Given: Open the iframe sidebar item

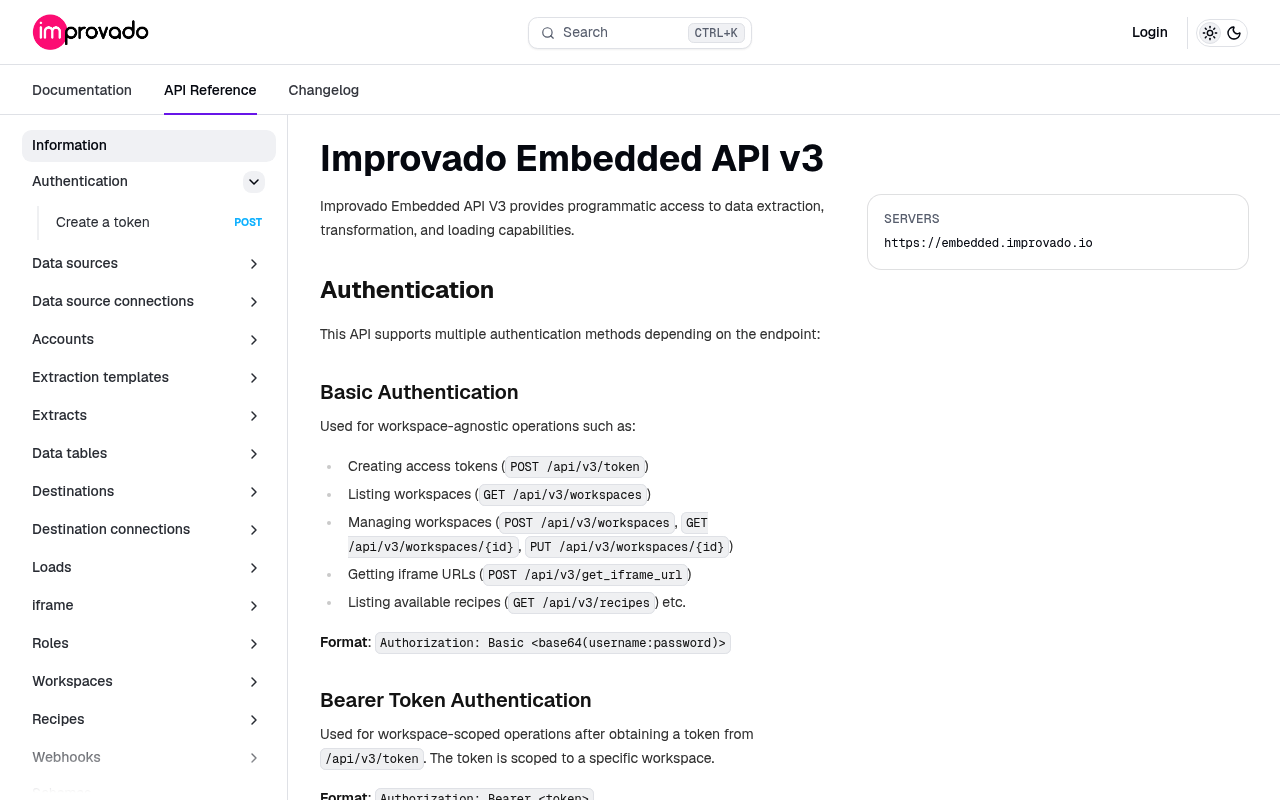Looking at the screenshot, I should point(53,605).
